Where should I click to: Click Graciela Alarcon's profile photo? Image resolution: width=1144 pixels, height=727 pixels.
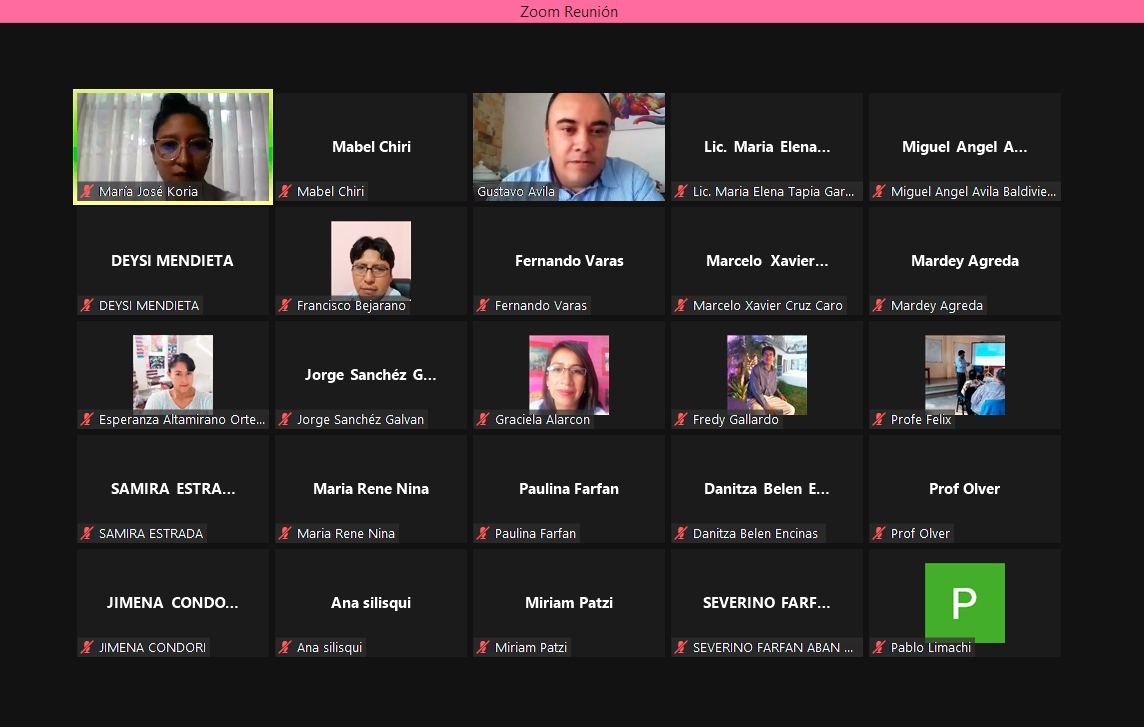point(568,373)
